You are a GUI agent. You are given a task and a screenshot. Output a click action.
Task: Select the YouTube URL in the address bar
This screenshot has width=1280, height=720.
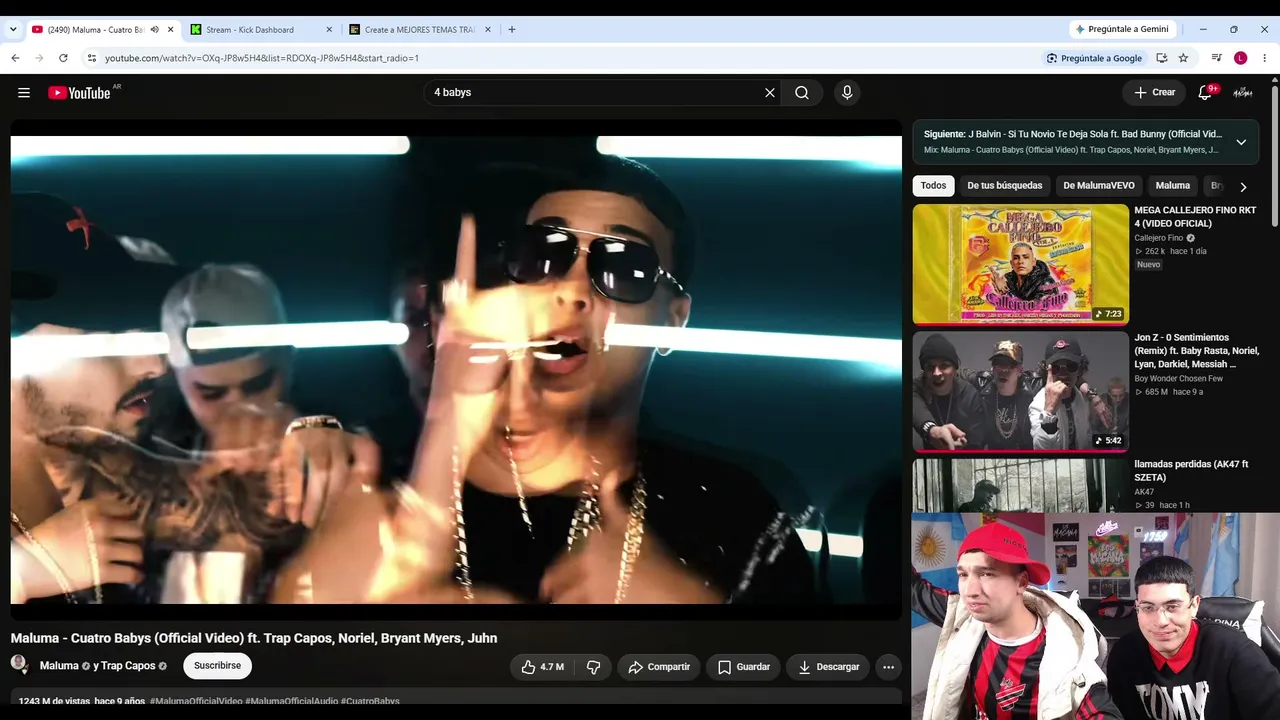[262, 58]
